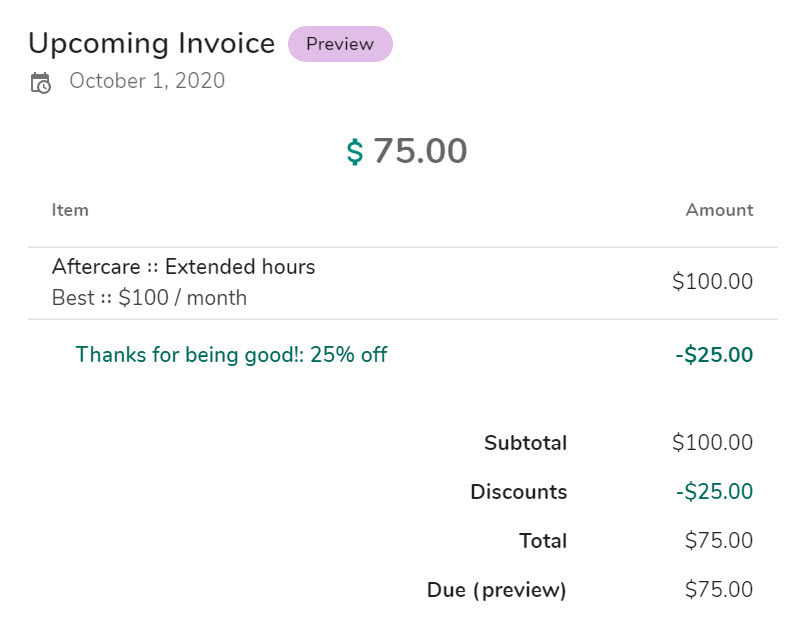Click the Subtotal label
The height and width of the screenshot is (626, 807).
pos(525,443)
